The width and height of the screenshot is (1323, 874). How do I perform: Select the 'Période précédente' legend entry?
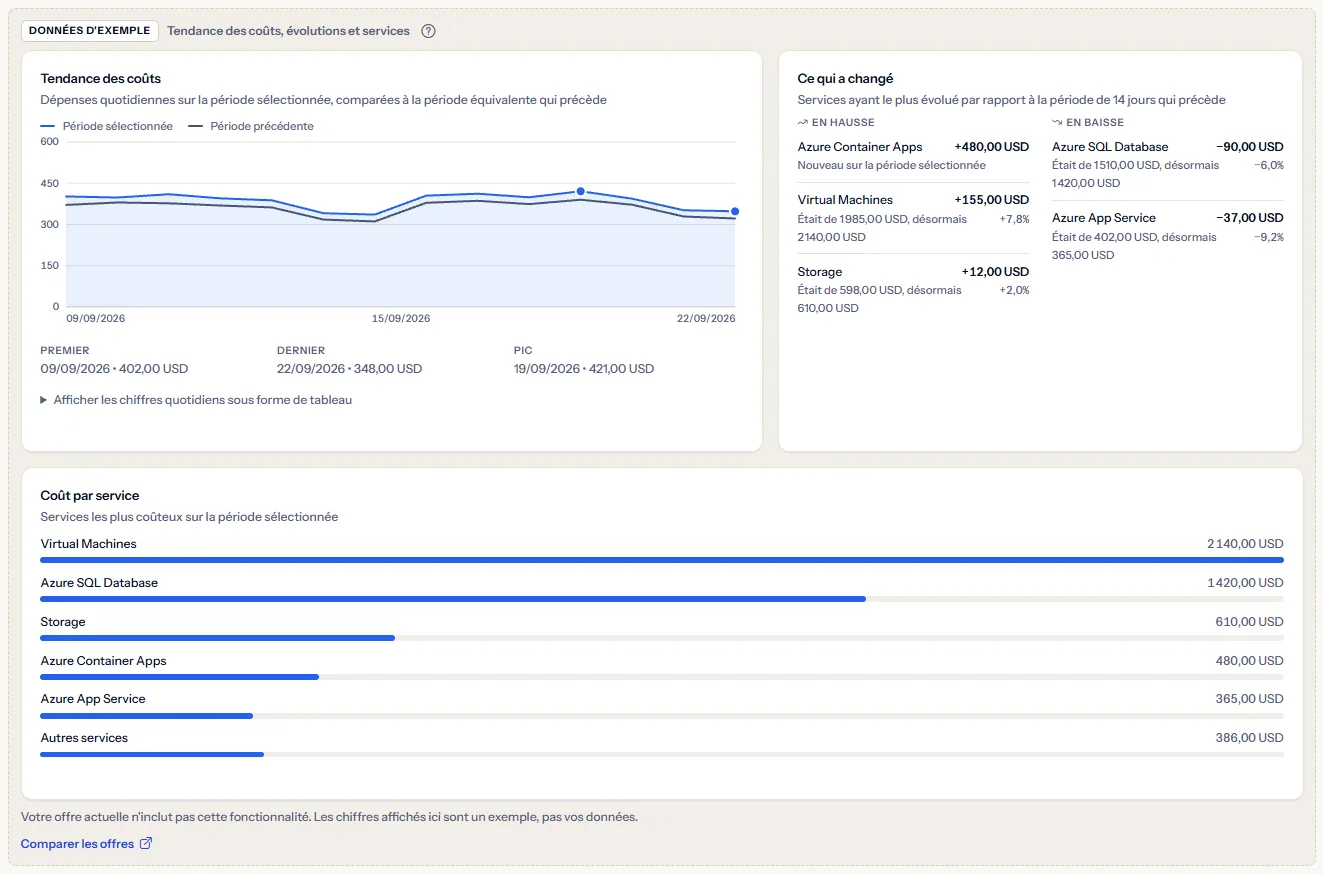[x=251, y=127]
